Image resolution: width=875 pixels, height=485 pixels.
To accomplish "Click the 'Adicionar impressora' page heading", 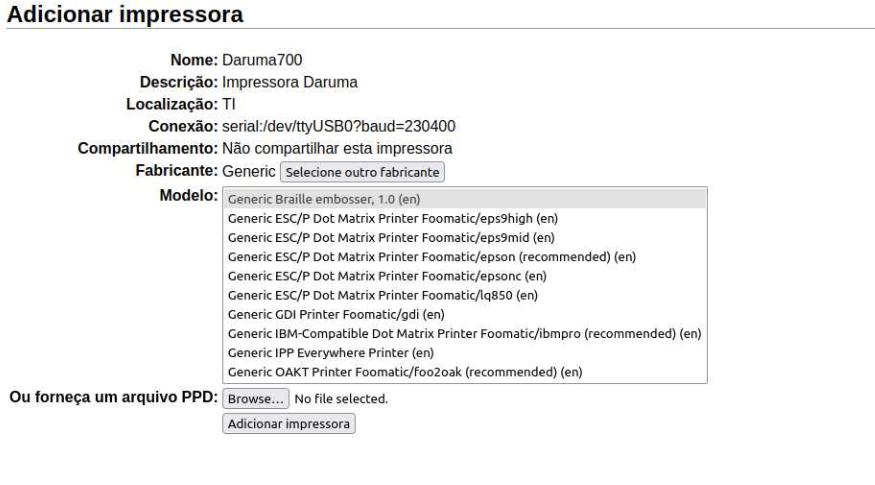I will (x=125, y=15).
